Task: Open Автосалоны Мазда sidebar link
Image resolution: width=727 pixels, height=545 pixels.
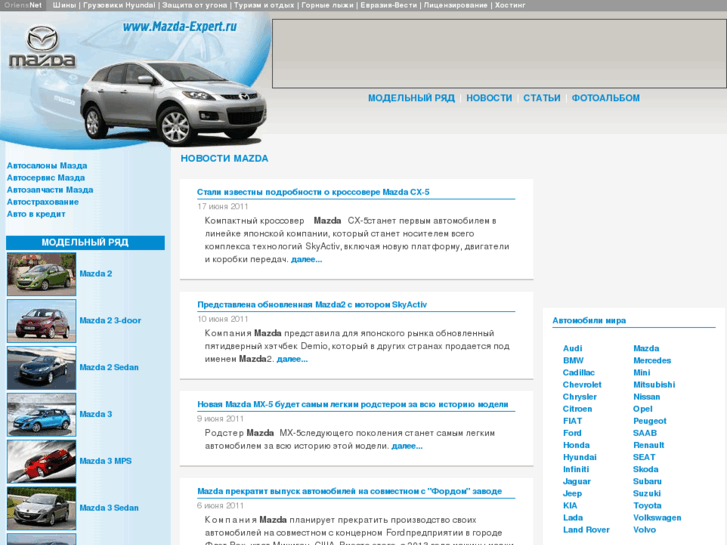Action: pyautogui.click(x=47, y=166)
